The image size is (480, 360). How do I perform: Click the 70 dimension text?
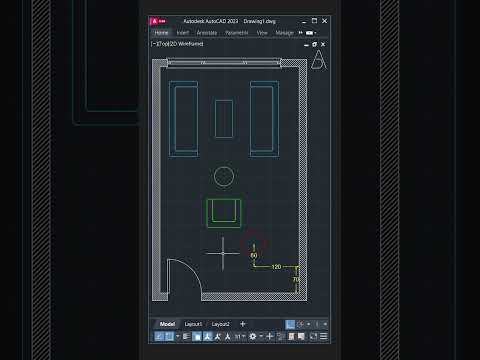[x=296, y=279]
